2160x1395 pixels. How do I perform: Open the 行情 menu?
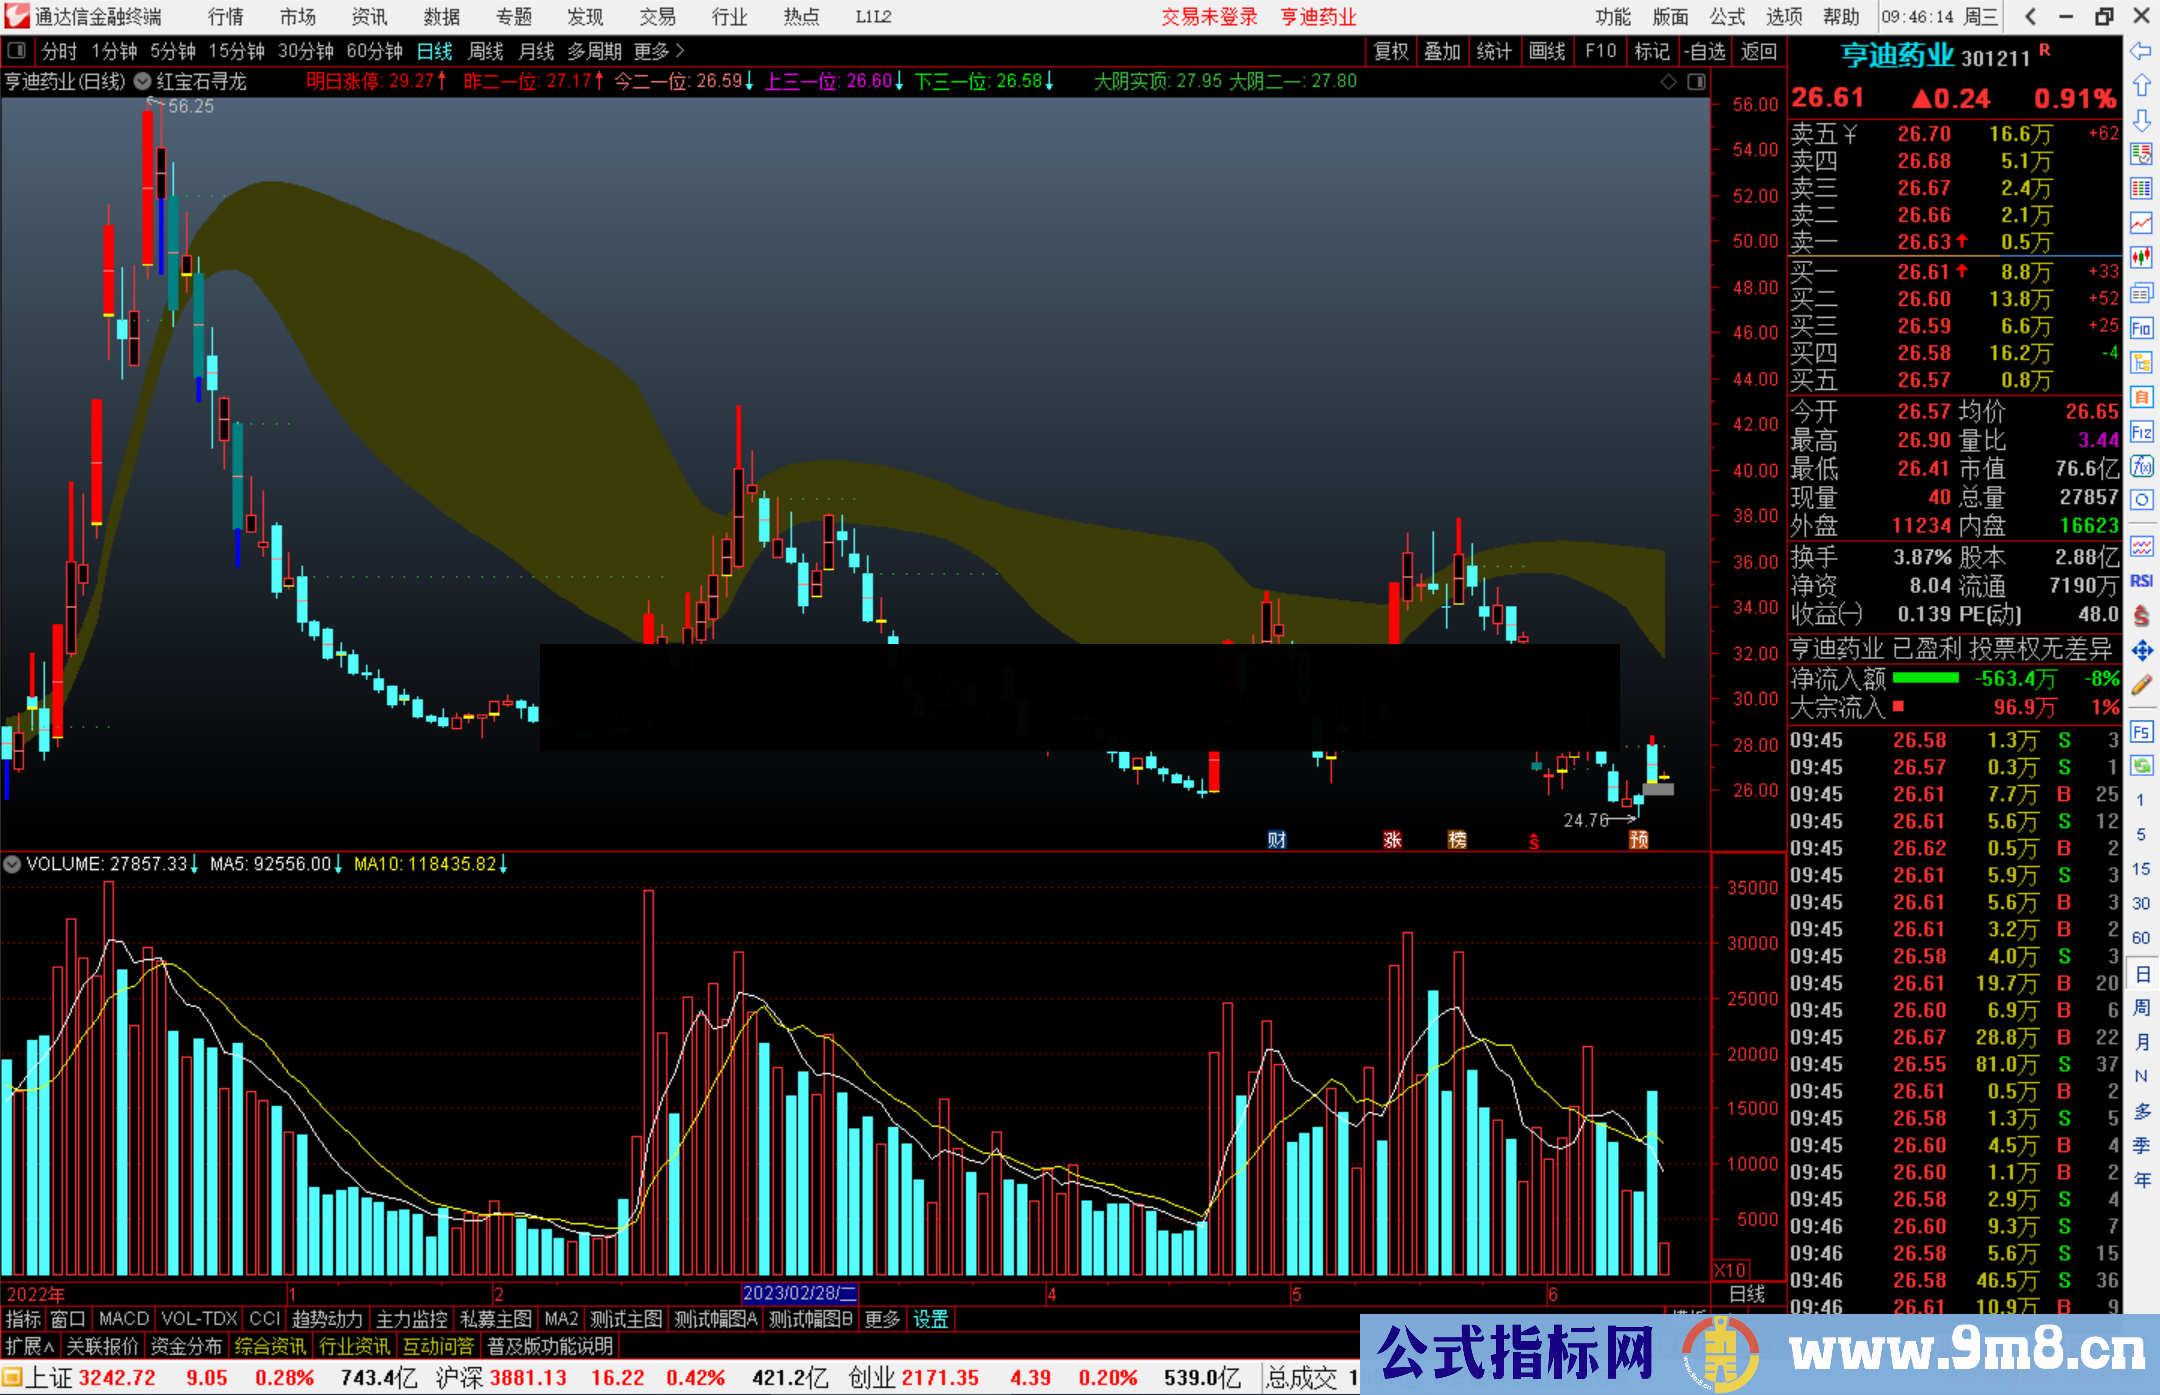pyautogui.click(x=226, y=17)
